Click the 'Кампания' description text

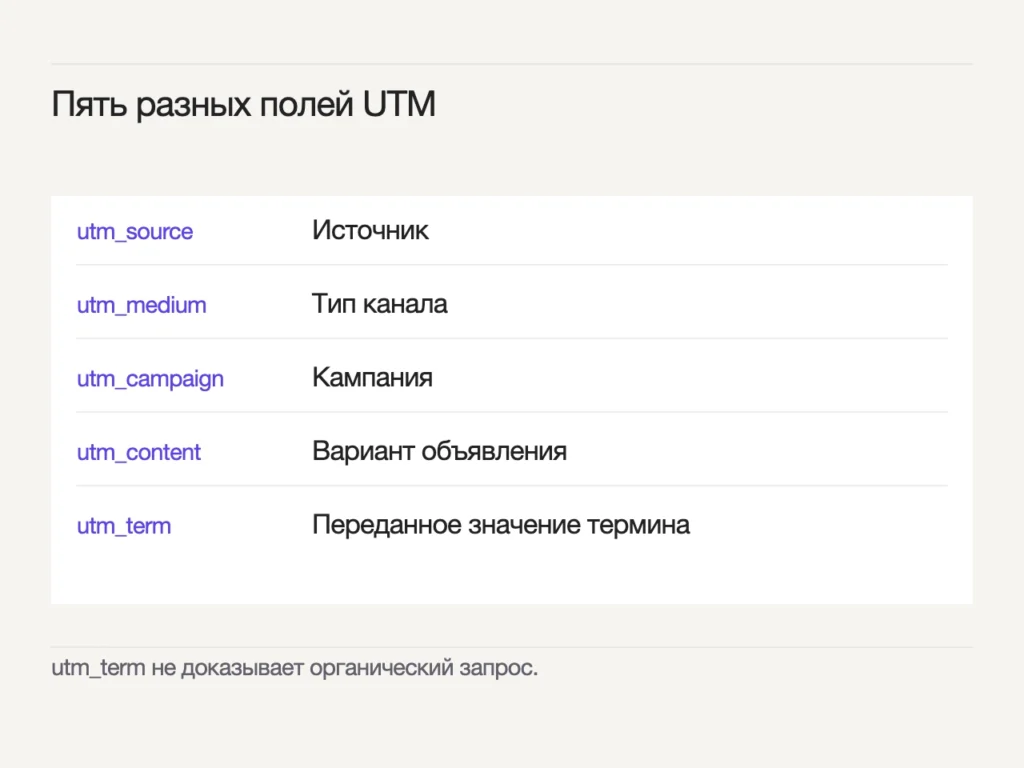[372, 377]
